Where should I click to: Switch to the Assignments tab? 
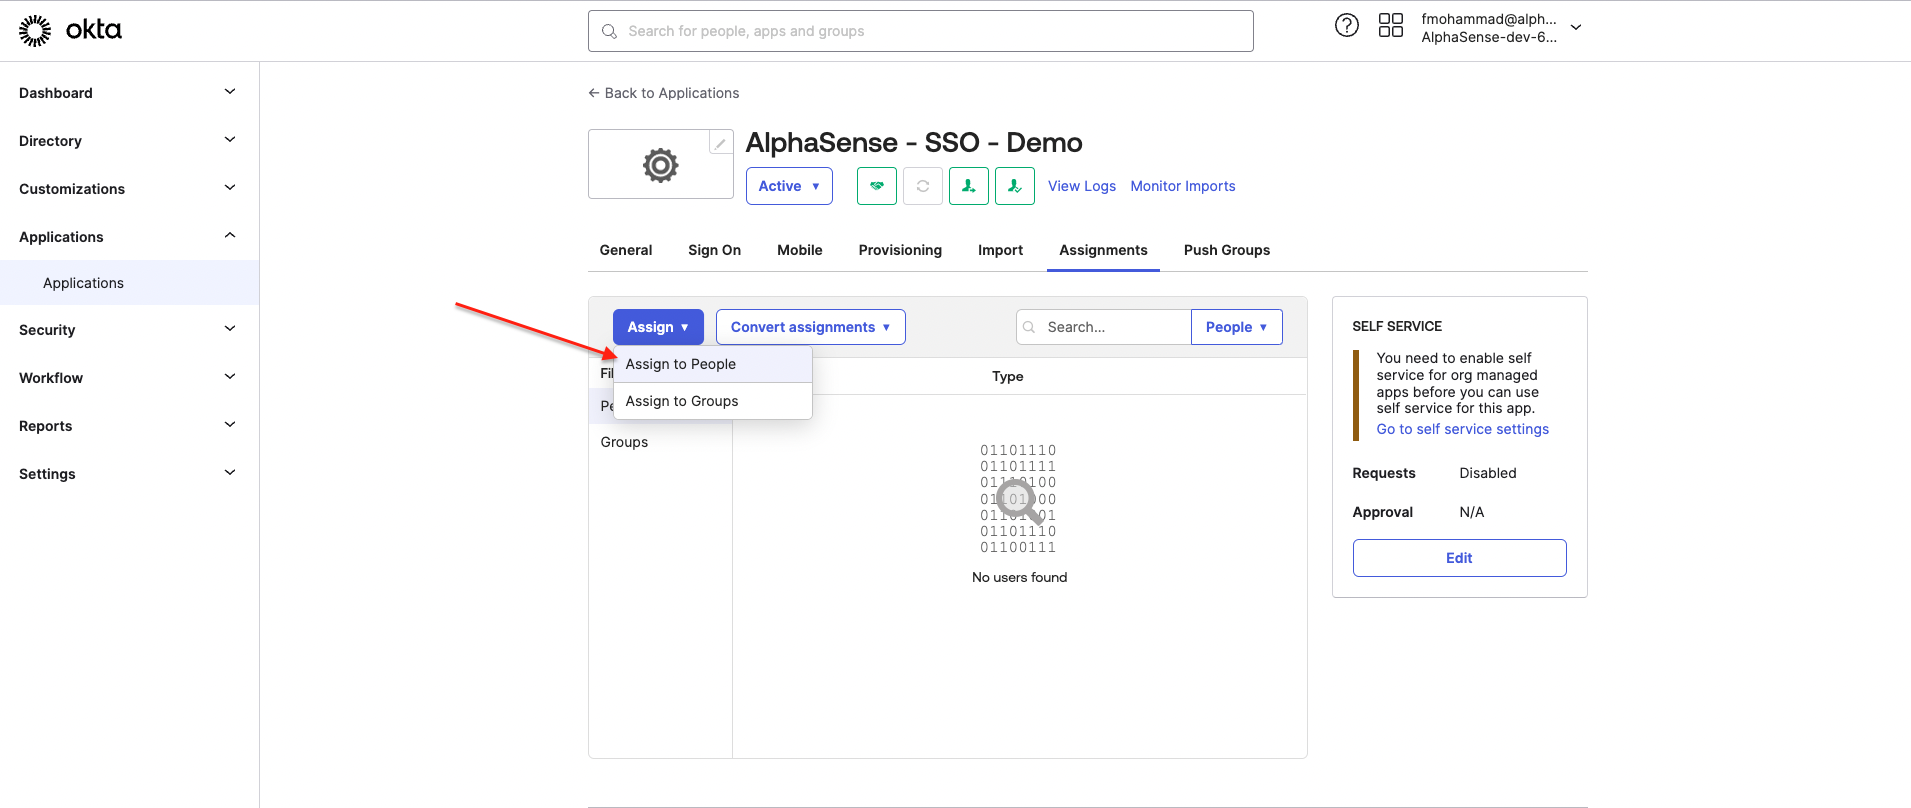(x=1103, y=250)
